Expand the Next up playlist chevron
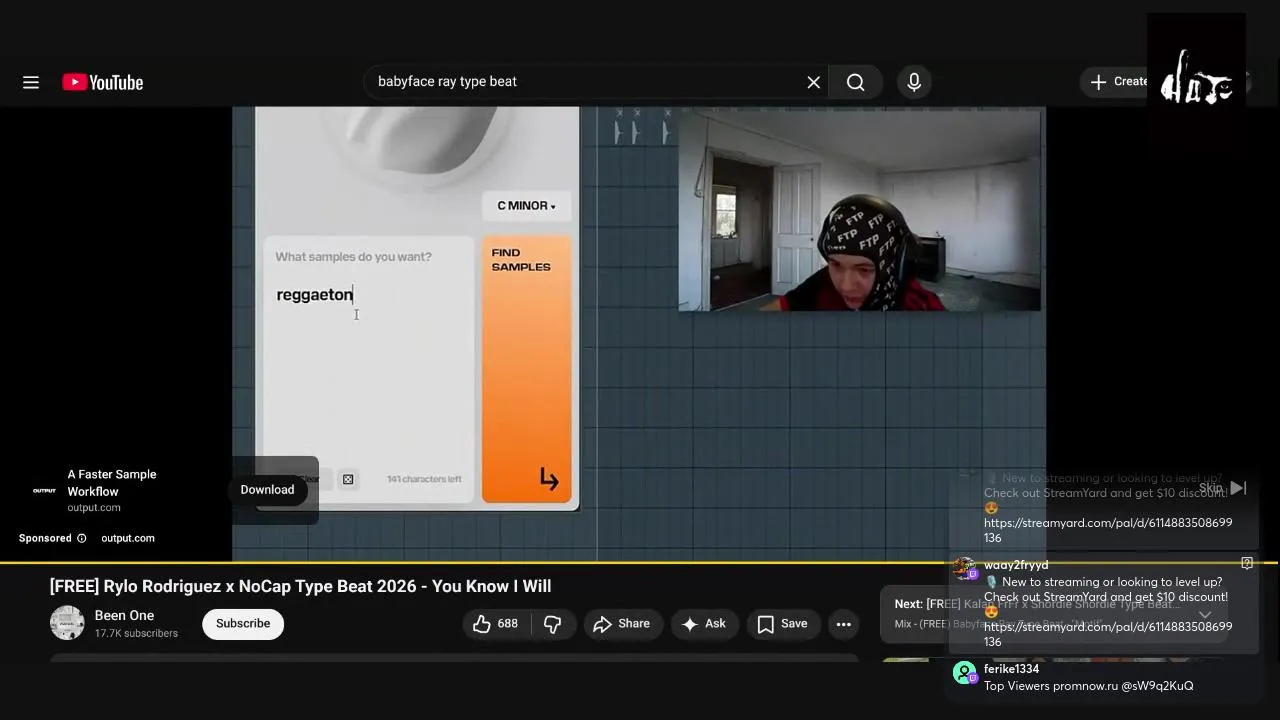This screenshot has width=1280, height=720. [1205, 615]
